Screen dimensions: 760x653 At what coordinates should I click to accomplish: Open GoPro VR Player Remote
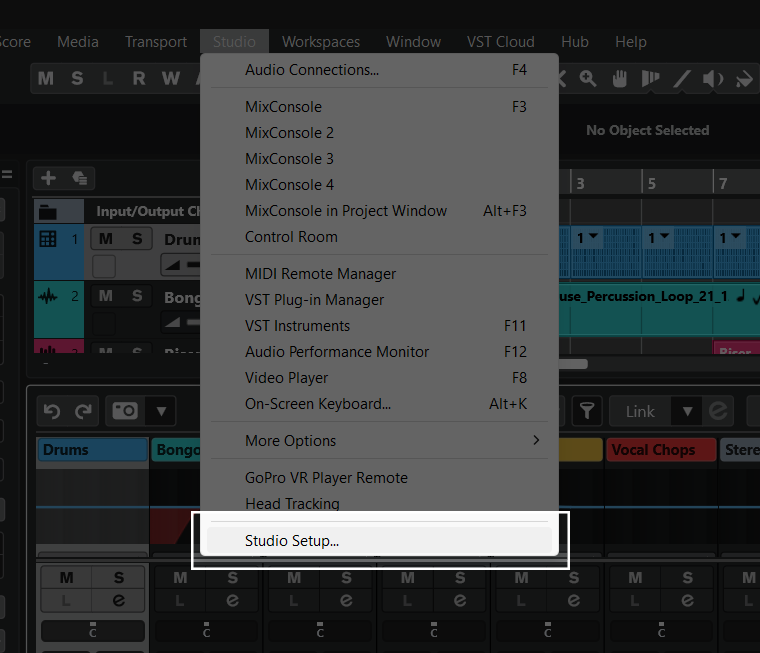tap(379, 478)
